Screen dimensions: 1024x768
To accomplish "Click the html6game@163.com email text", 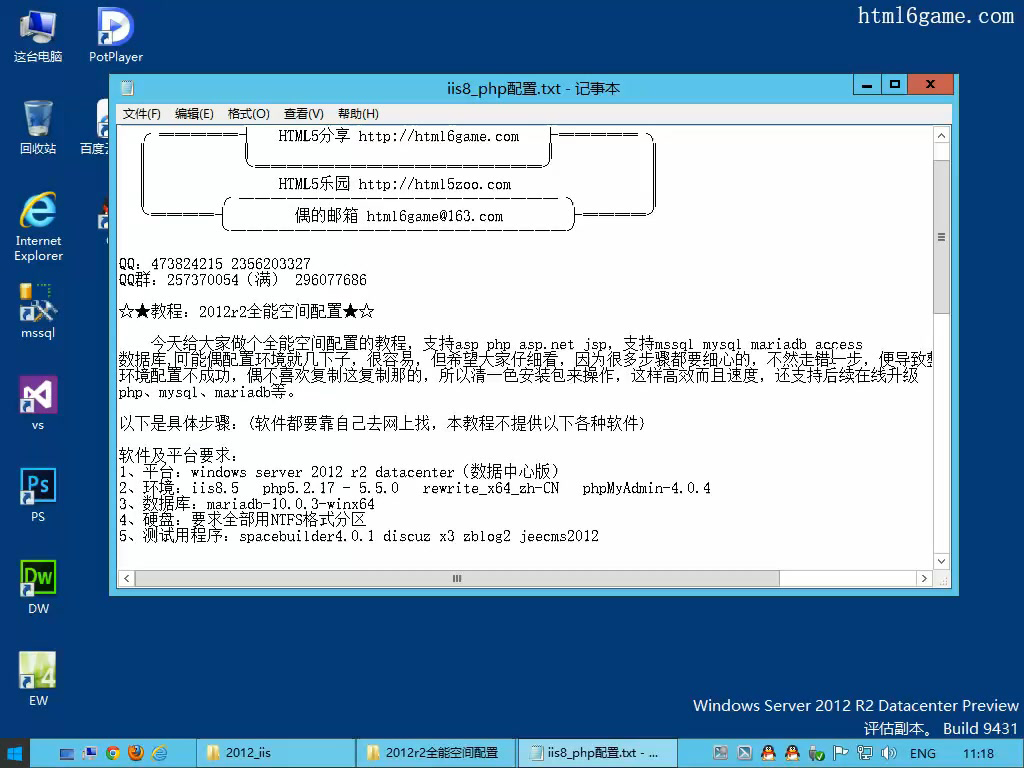I will point(435,216).
